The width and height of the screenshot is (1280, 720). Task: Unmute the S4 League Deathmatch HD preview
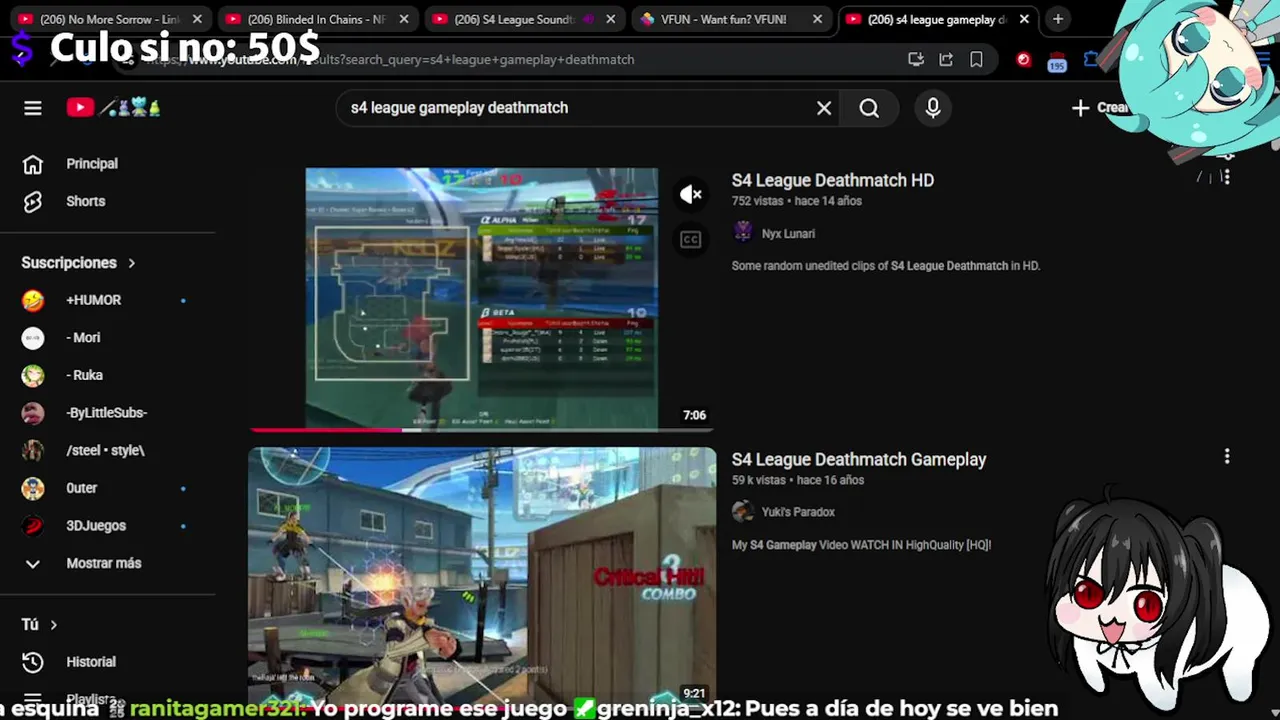(x=691, y=195)
